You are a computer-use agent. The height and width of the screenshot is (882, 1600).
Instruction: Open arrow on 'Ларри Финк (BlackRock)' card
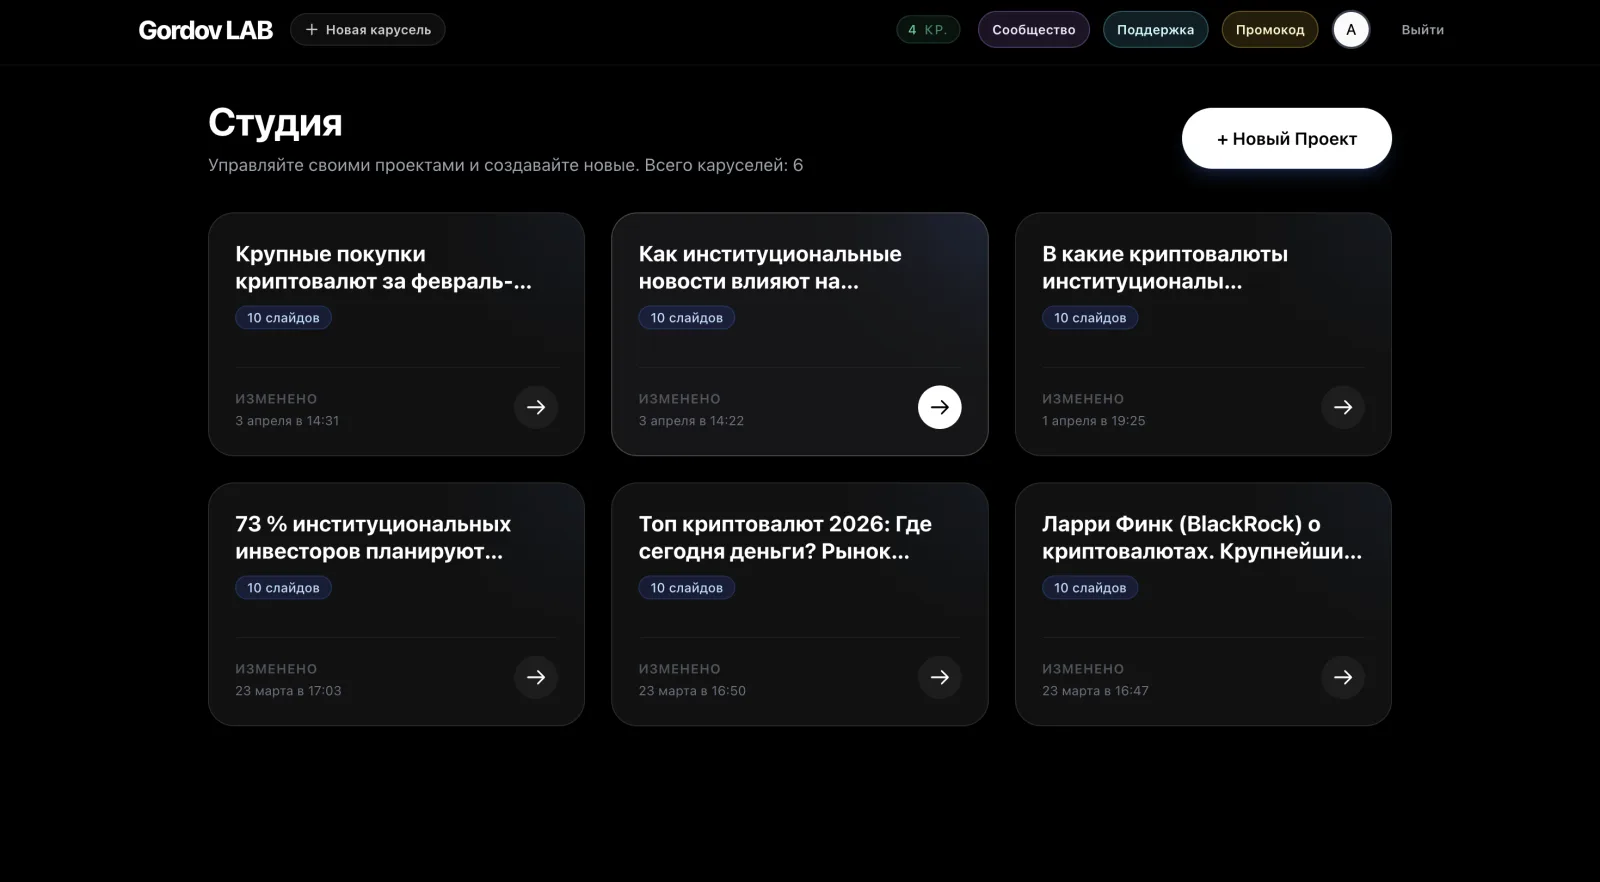[1343, 677]
